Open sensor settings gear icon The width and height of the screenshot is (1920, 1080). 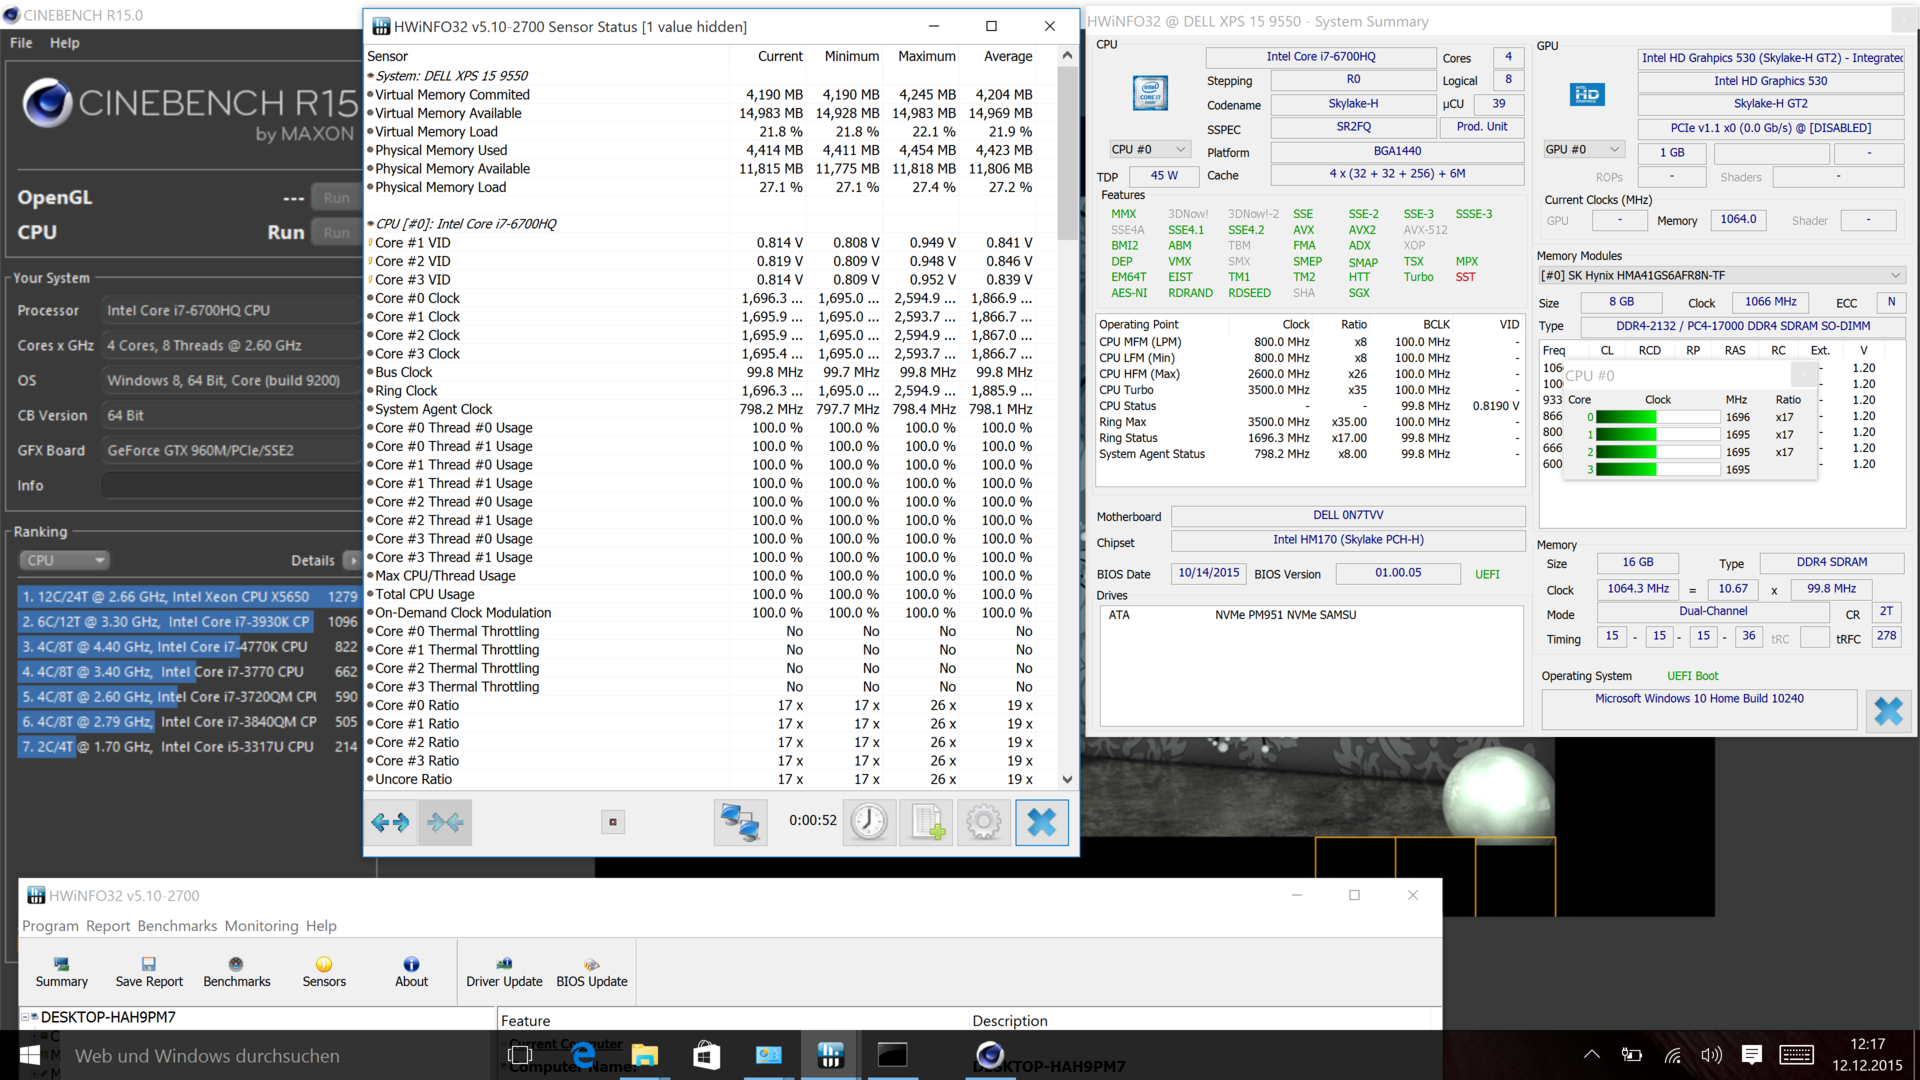click(x=983, y=822)
